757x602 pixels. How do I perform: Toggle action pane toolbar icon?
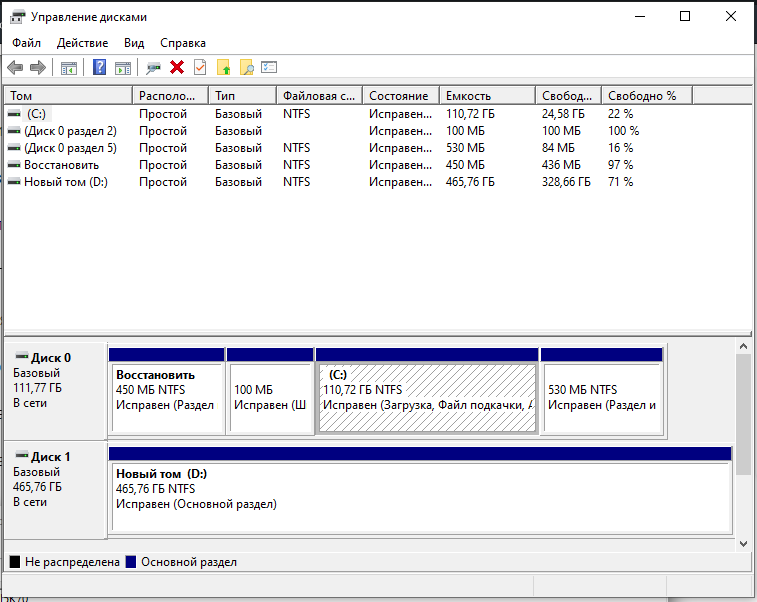point(123,68)
